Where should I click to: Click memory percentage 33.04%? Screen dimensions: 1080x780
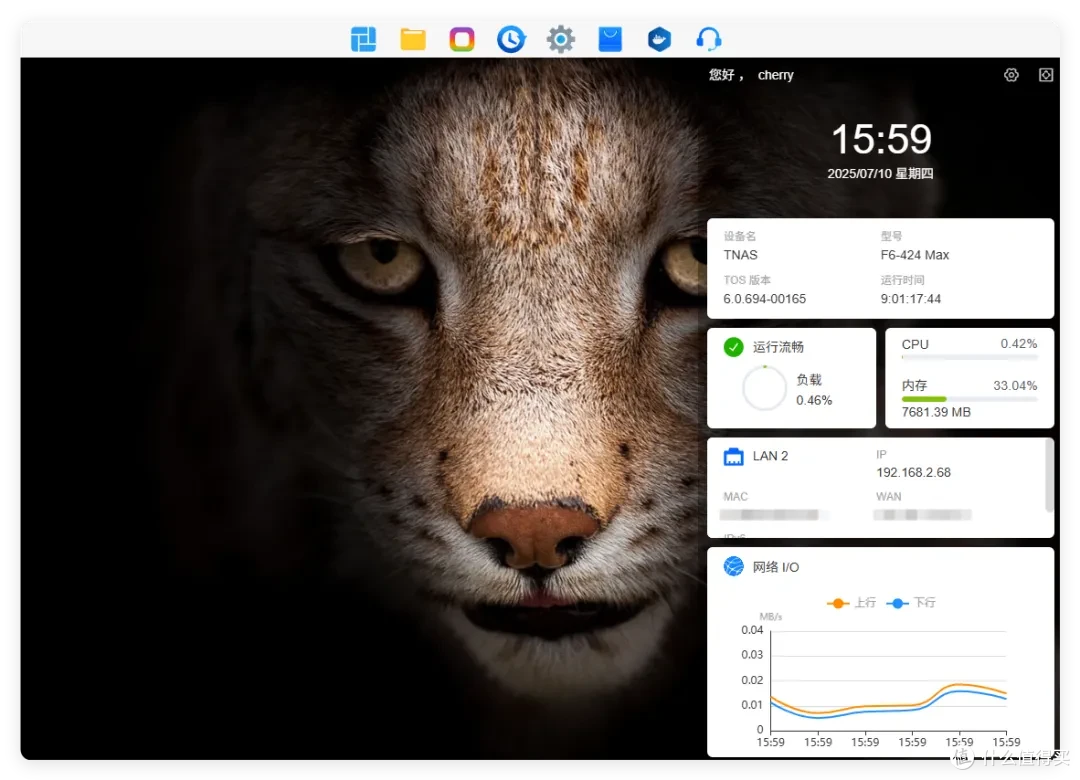1015,385
